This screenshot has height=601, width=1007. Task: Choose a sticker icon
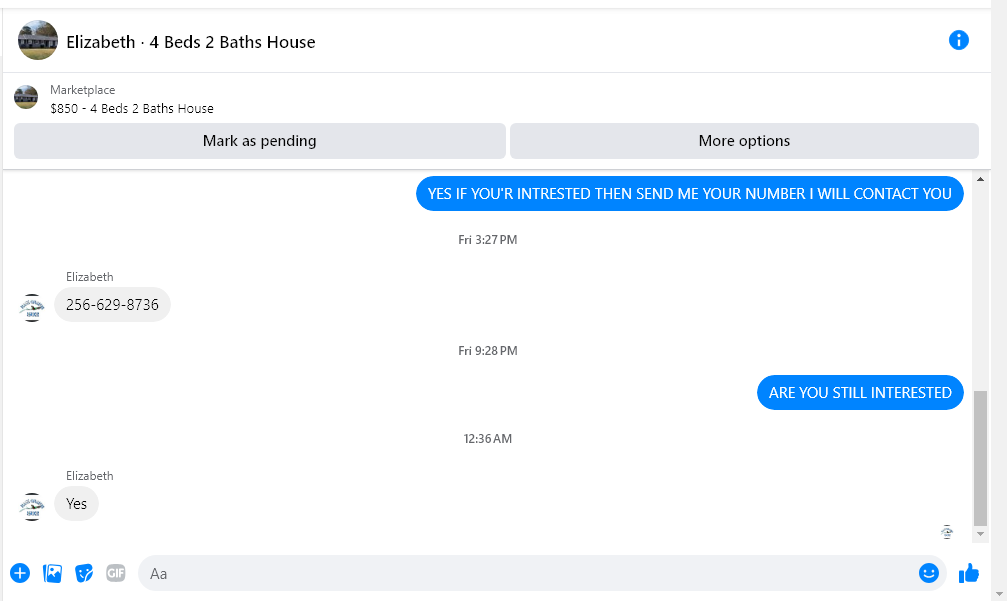[84, 573]
